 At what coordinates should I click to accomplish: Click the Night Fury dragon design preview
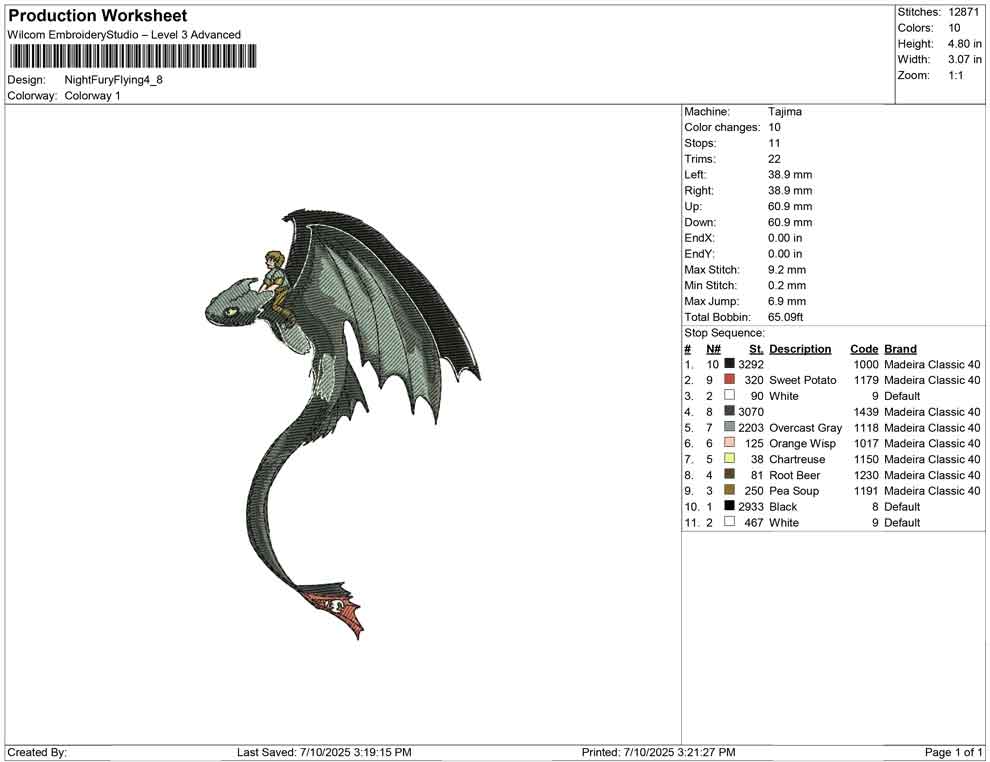tap(341, 423)
